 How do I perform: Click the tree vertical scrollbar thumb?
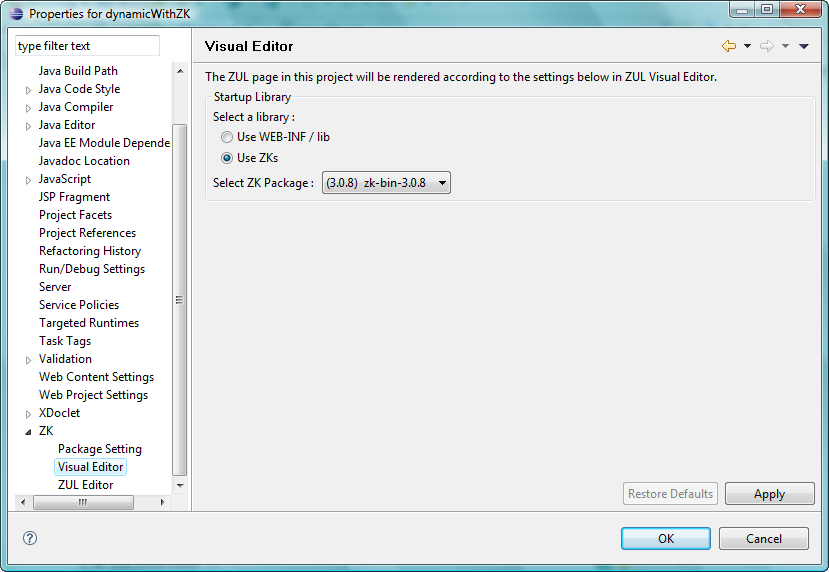click(180, 300)
